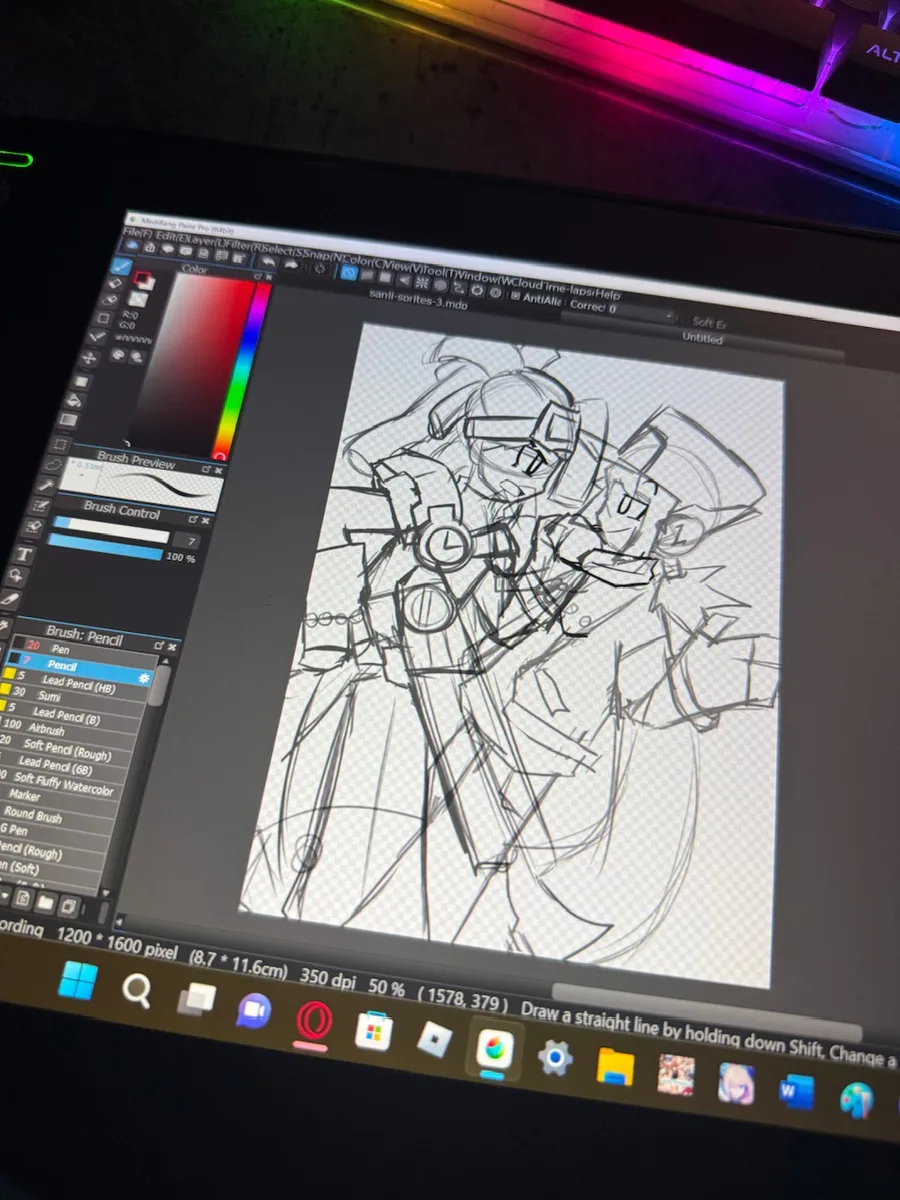Pick a hue on the rainbow color bar
This screenshot has width=900, height=1200.
(x=245, y=370)
